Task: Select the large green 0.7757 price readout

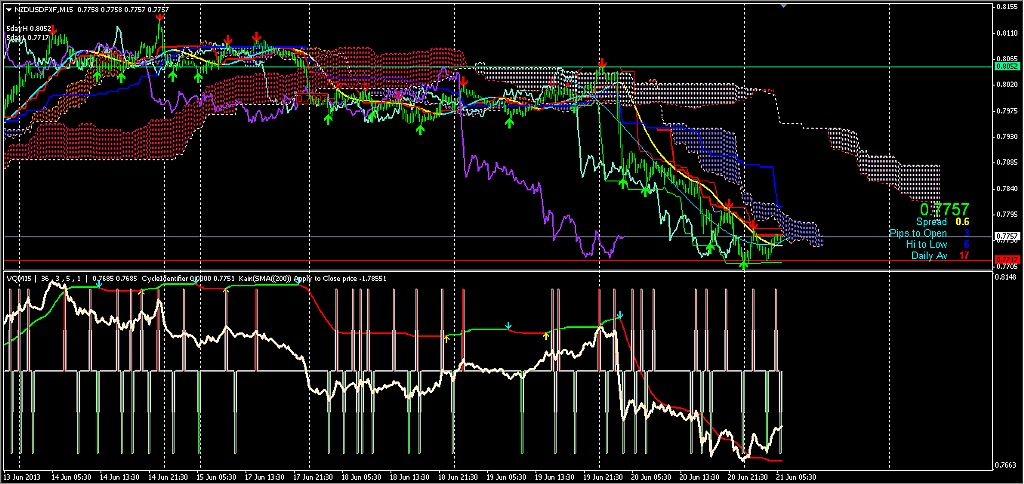Action: tap(944, 209)
